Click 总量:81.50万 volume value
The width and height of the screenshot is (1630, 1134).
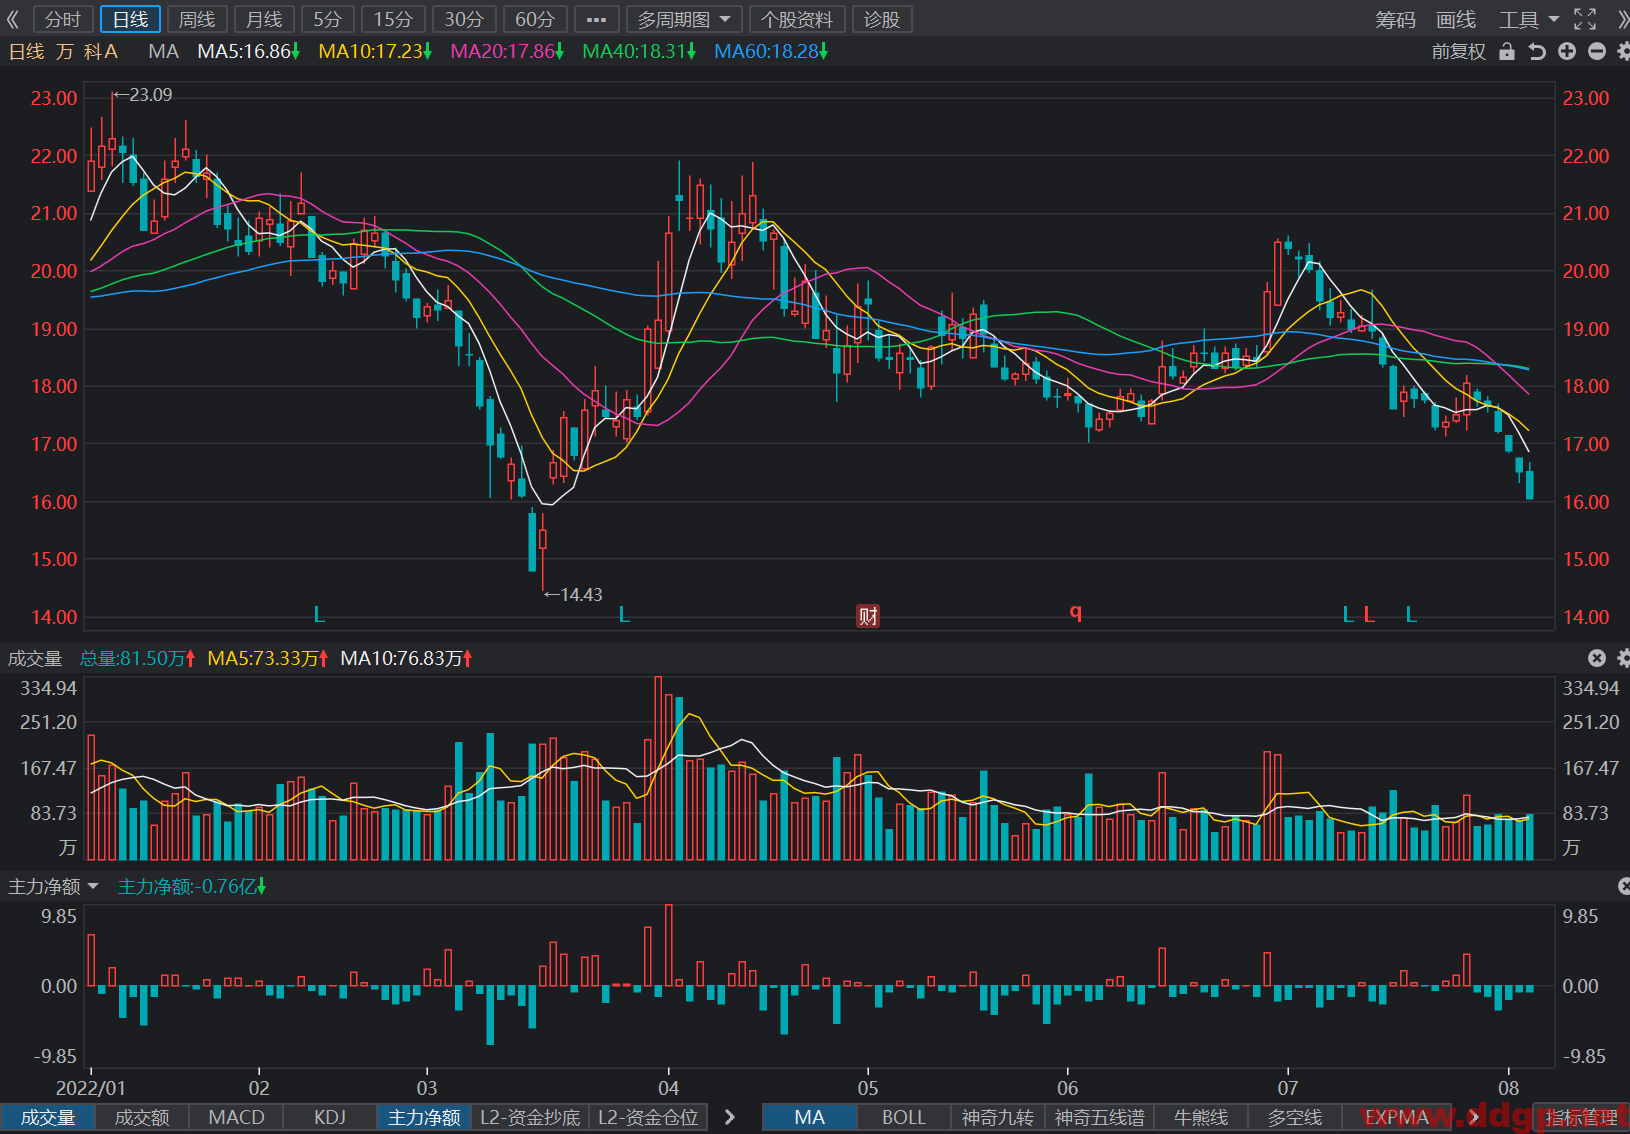pos(137,658)
